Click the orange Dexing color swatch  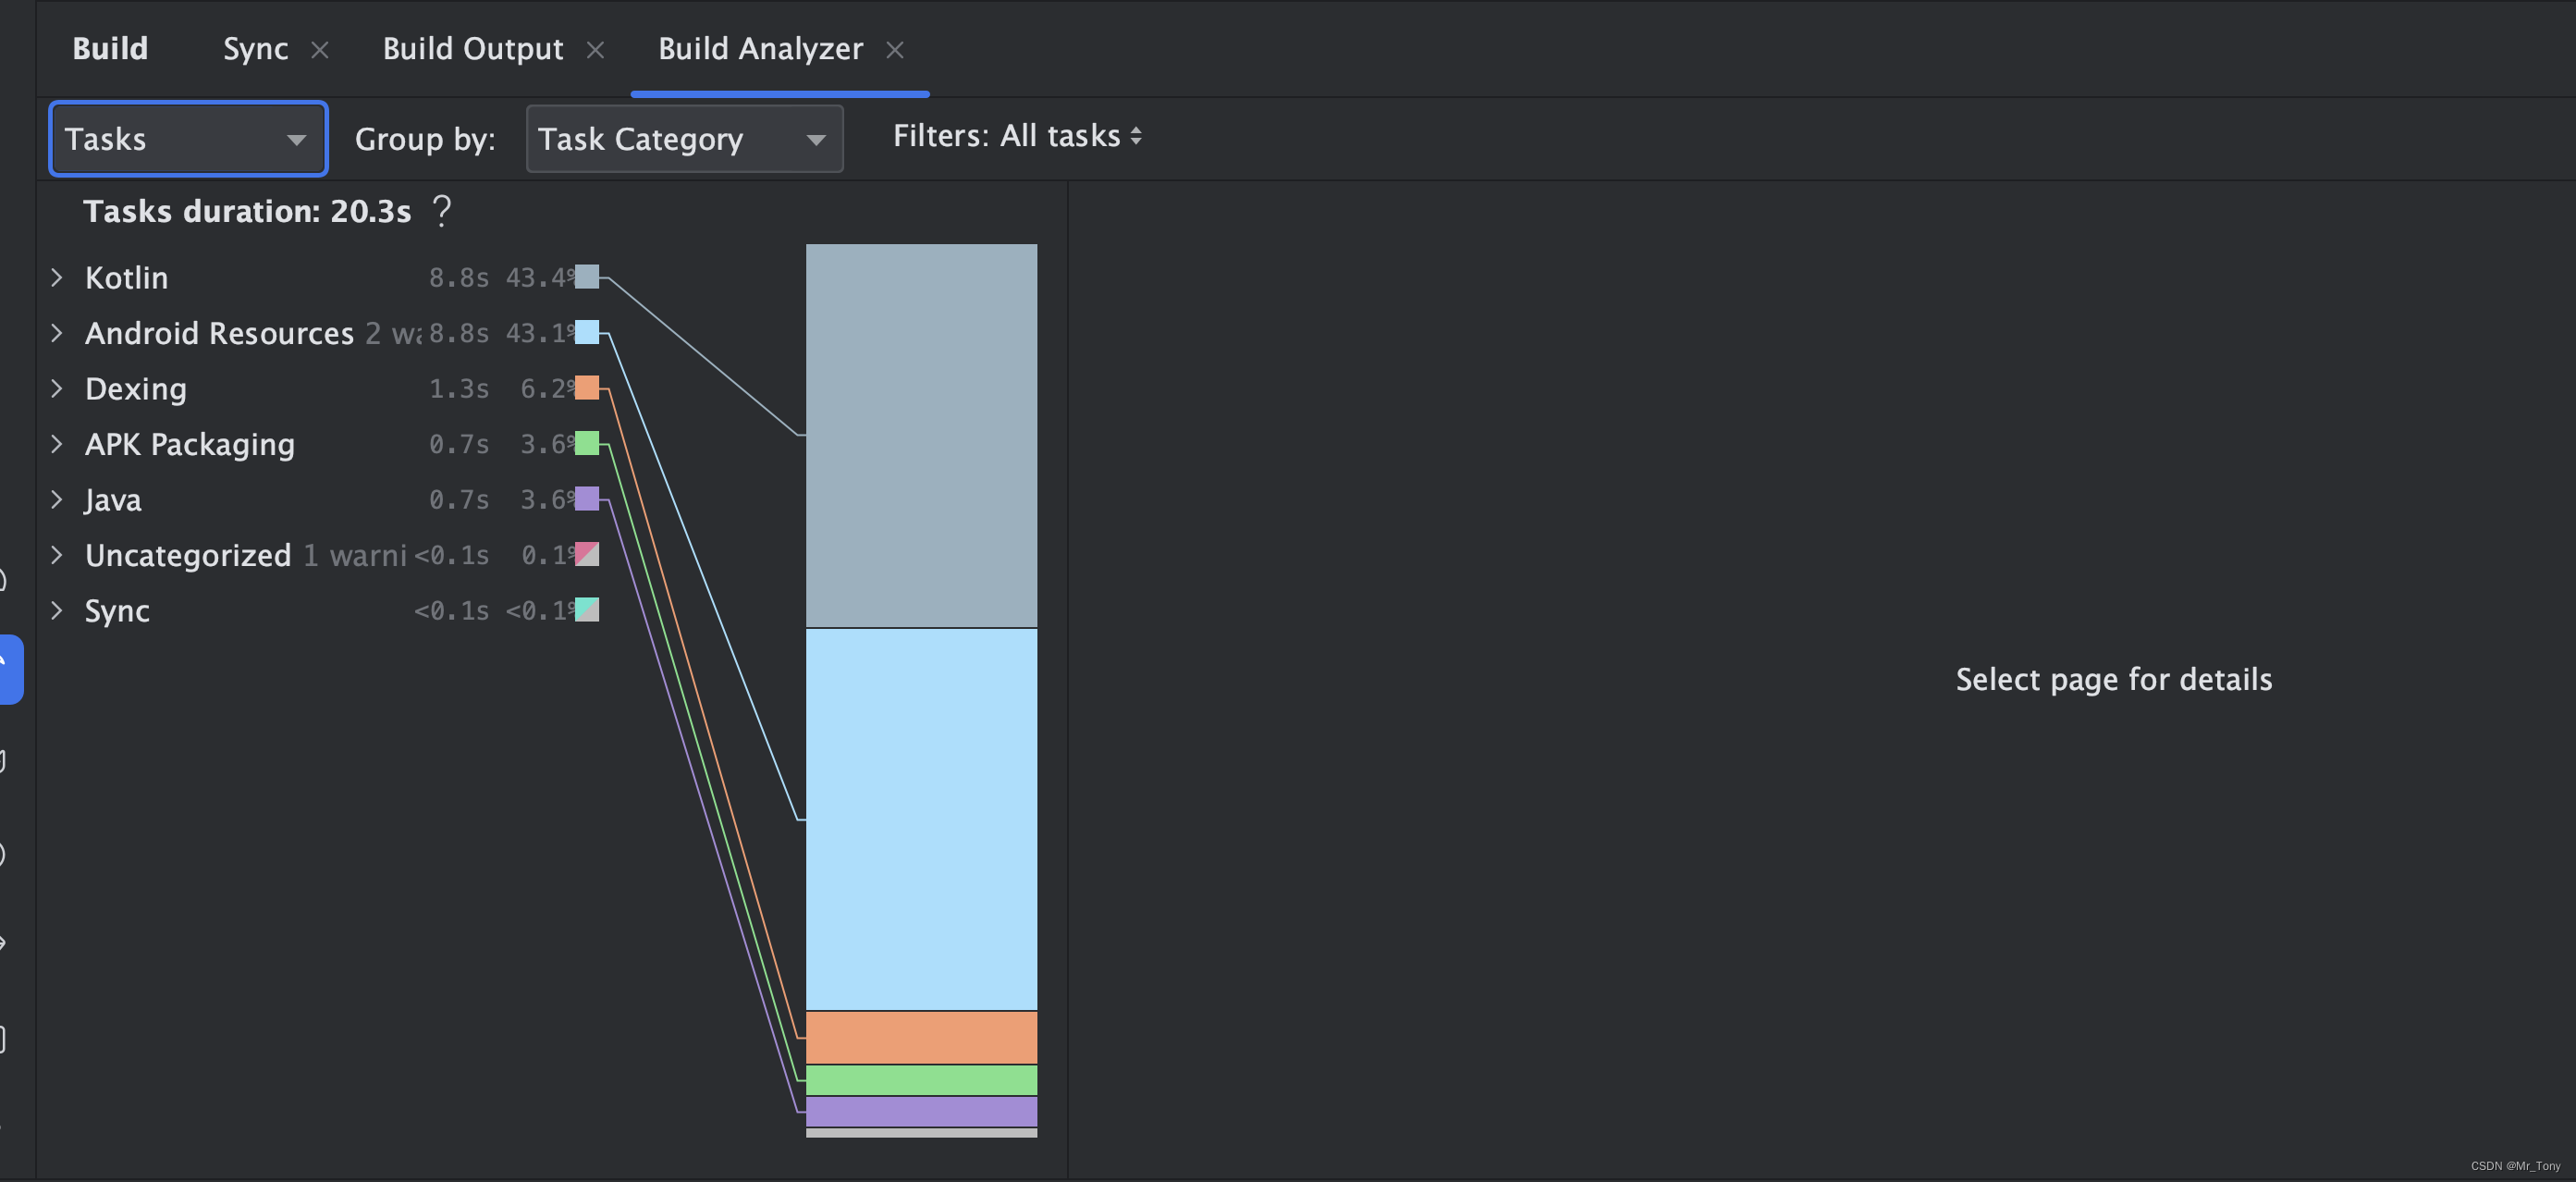tap(587, 388)
